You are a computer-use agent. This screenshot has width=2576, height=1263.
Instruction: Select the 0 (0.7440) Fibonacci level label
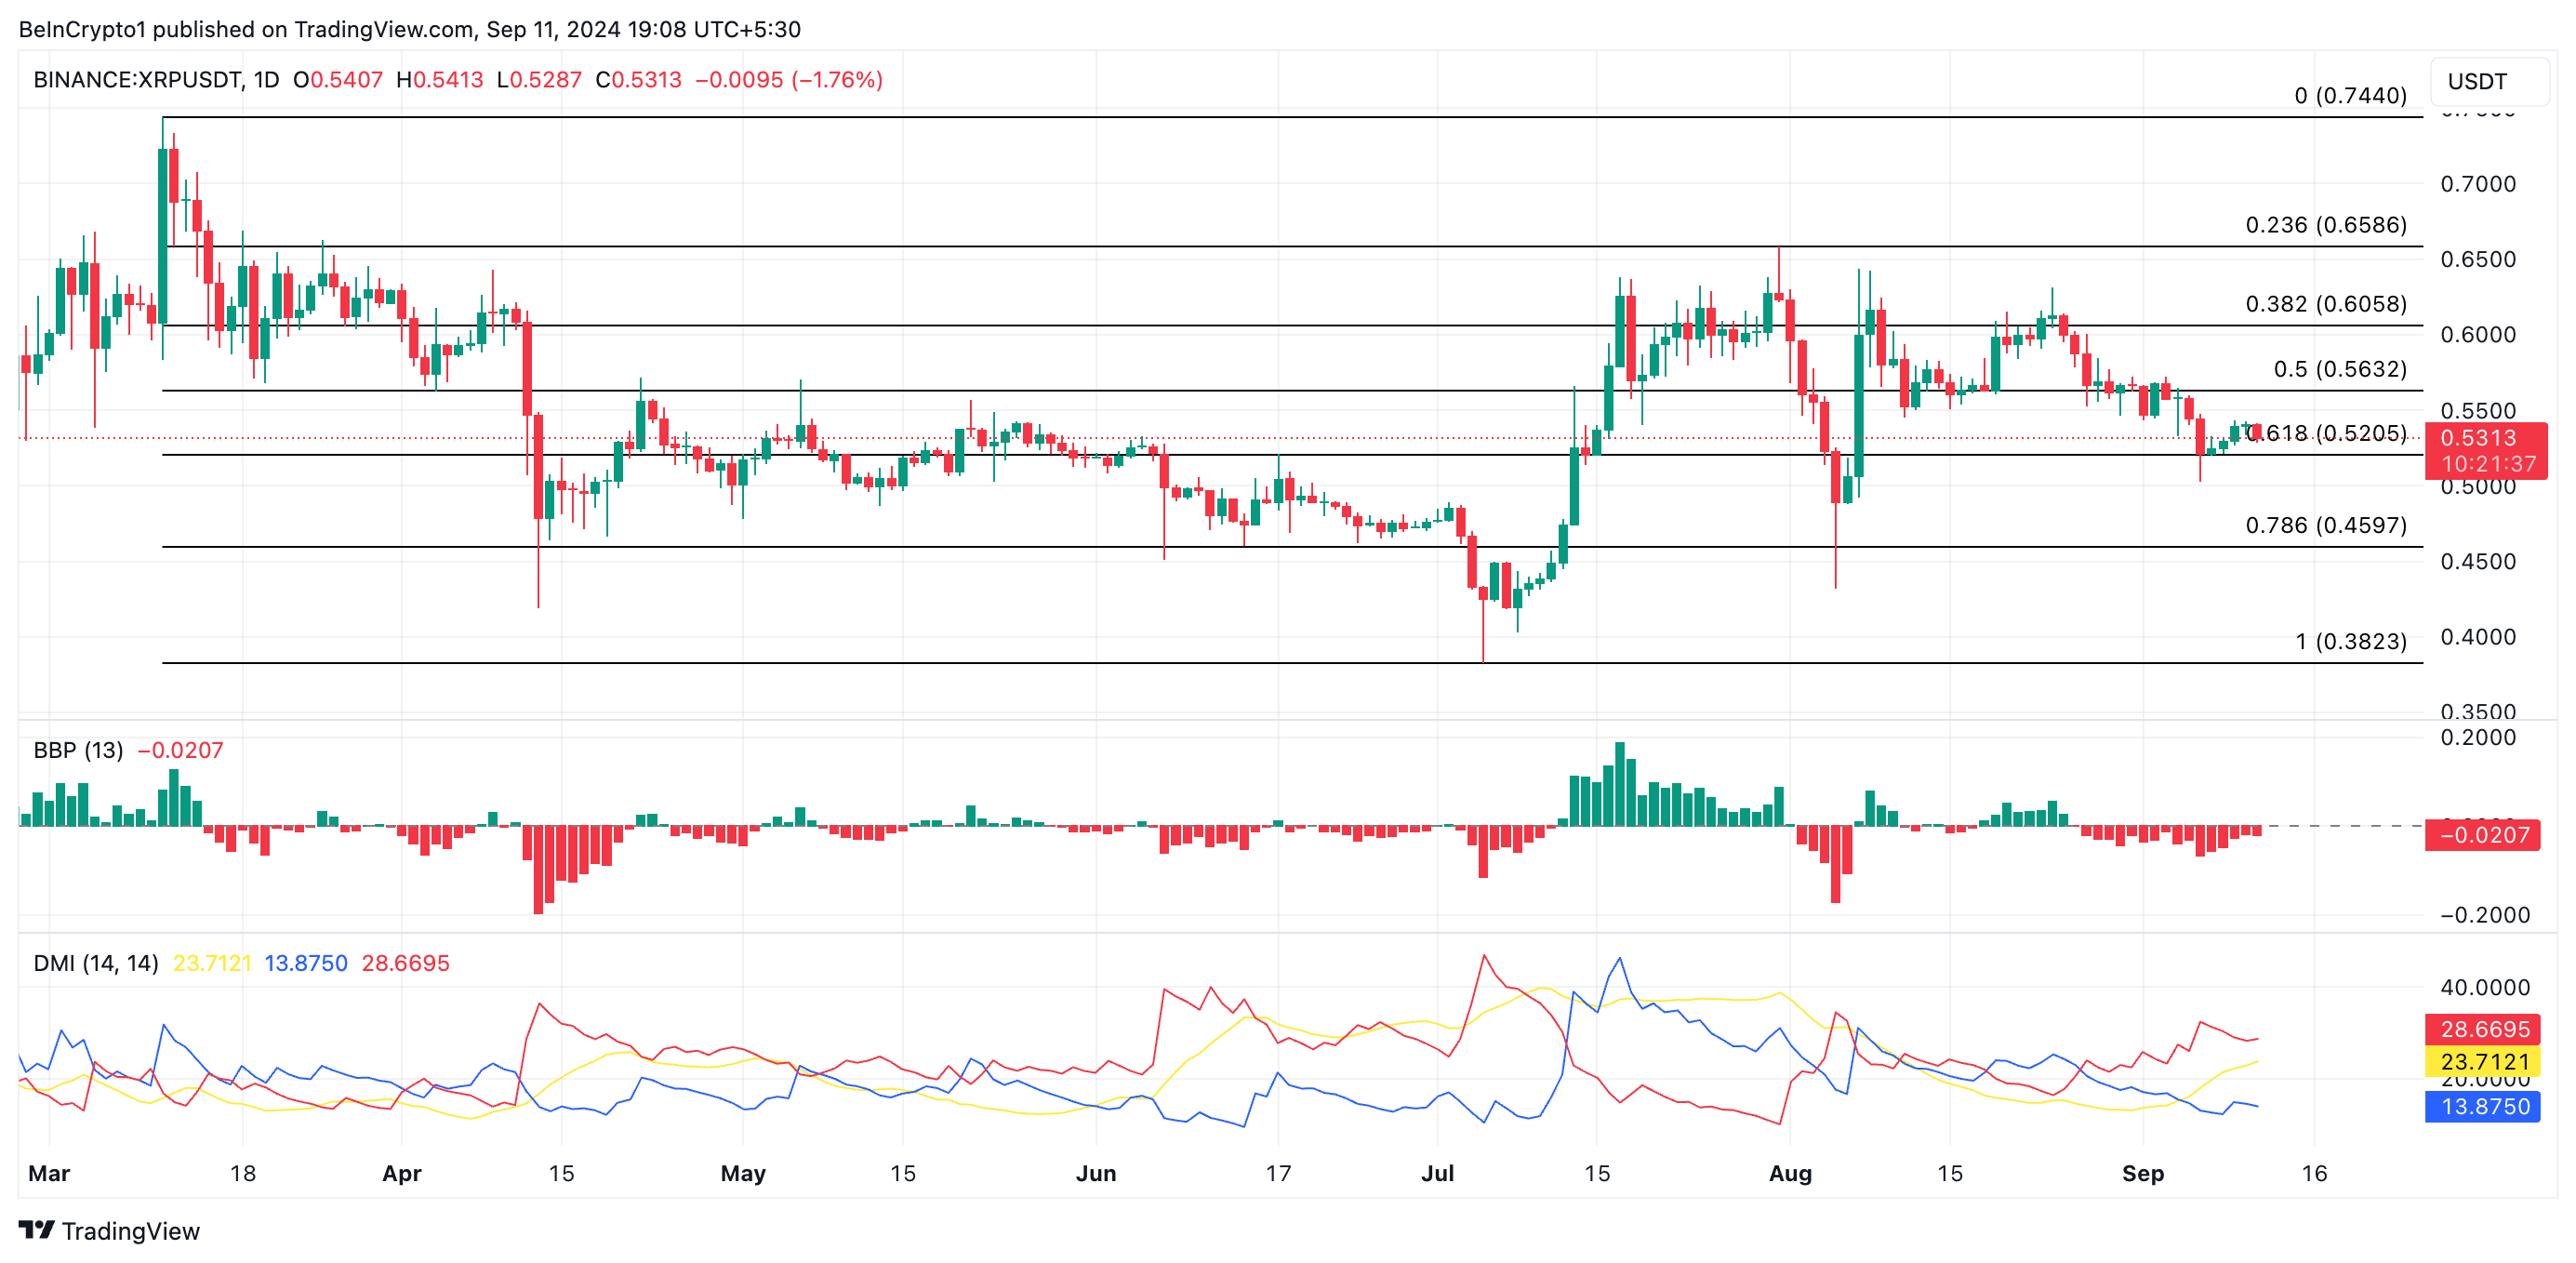[x=2349, y=96]
